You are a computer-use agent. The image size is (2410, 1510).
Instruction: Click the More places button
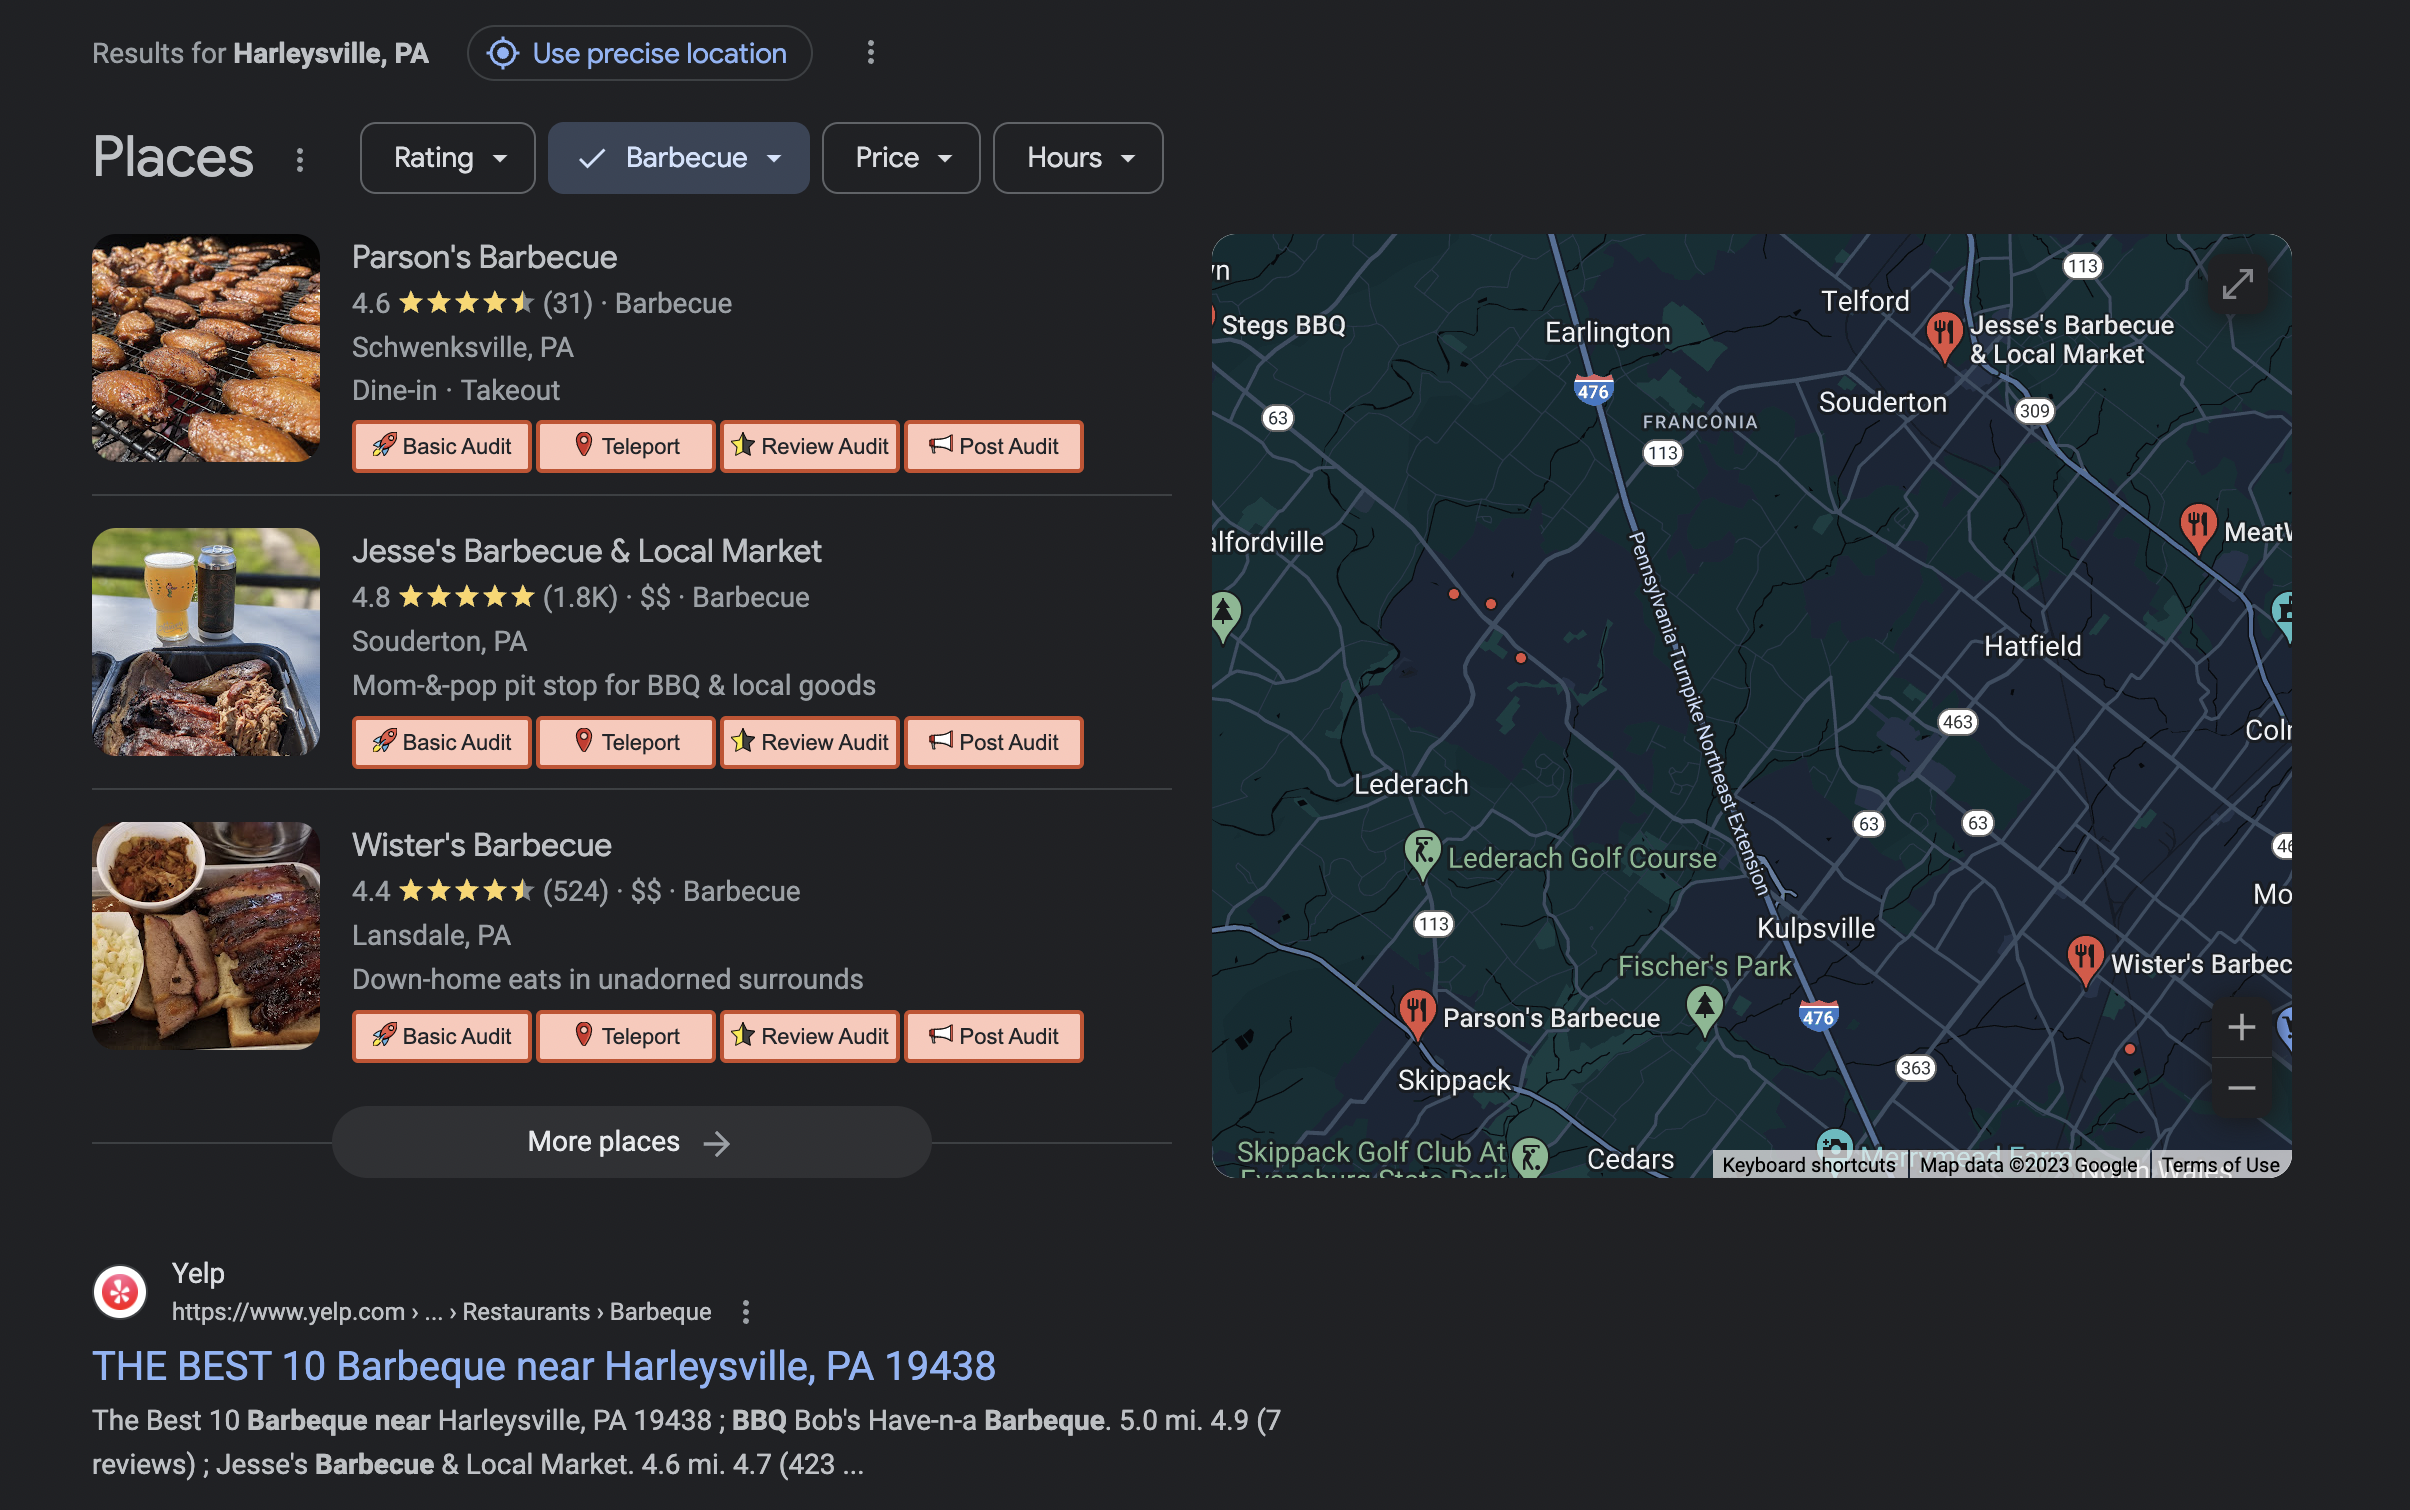pos(631,1141)
